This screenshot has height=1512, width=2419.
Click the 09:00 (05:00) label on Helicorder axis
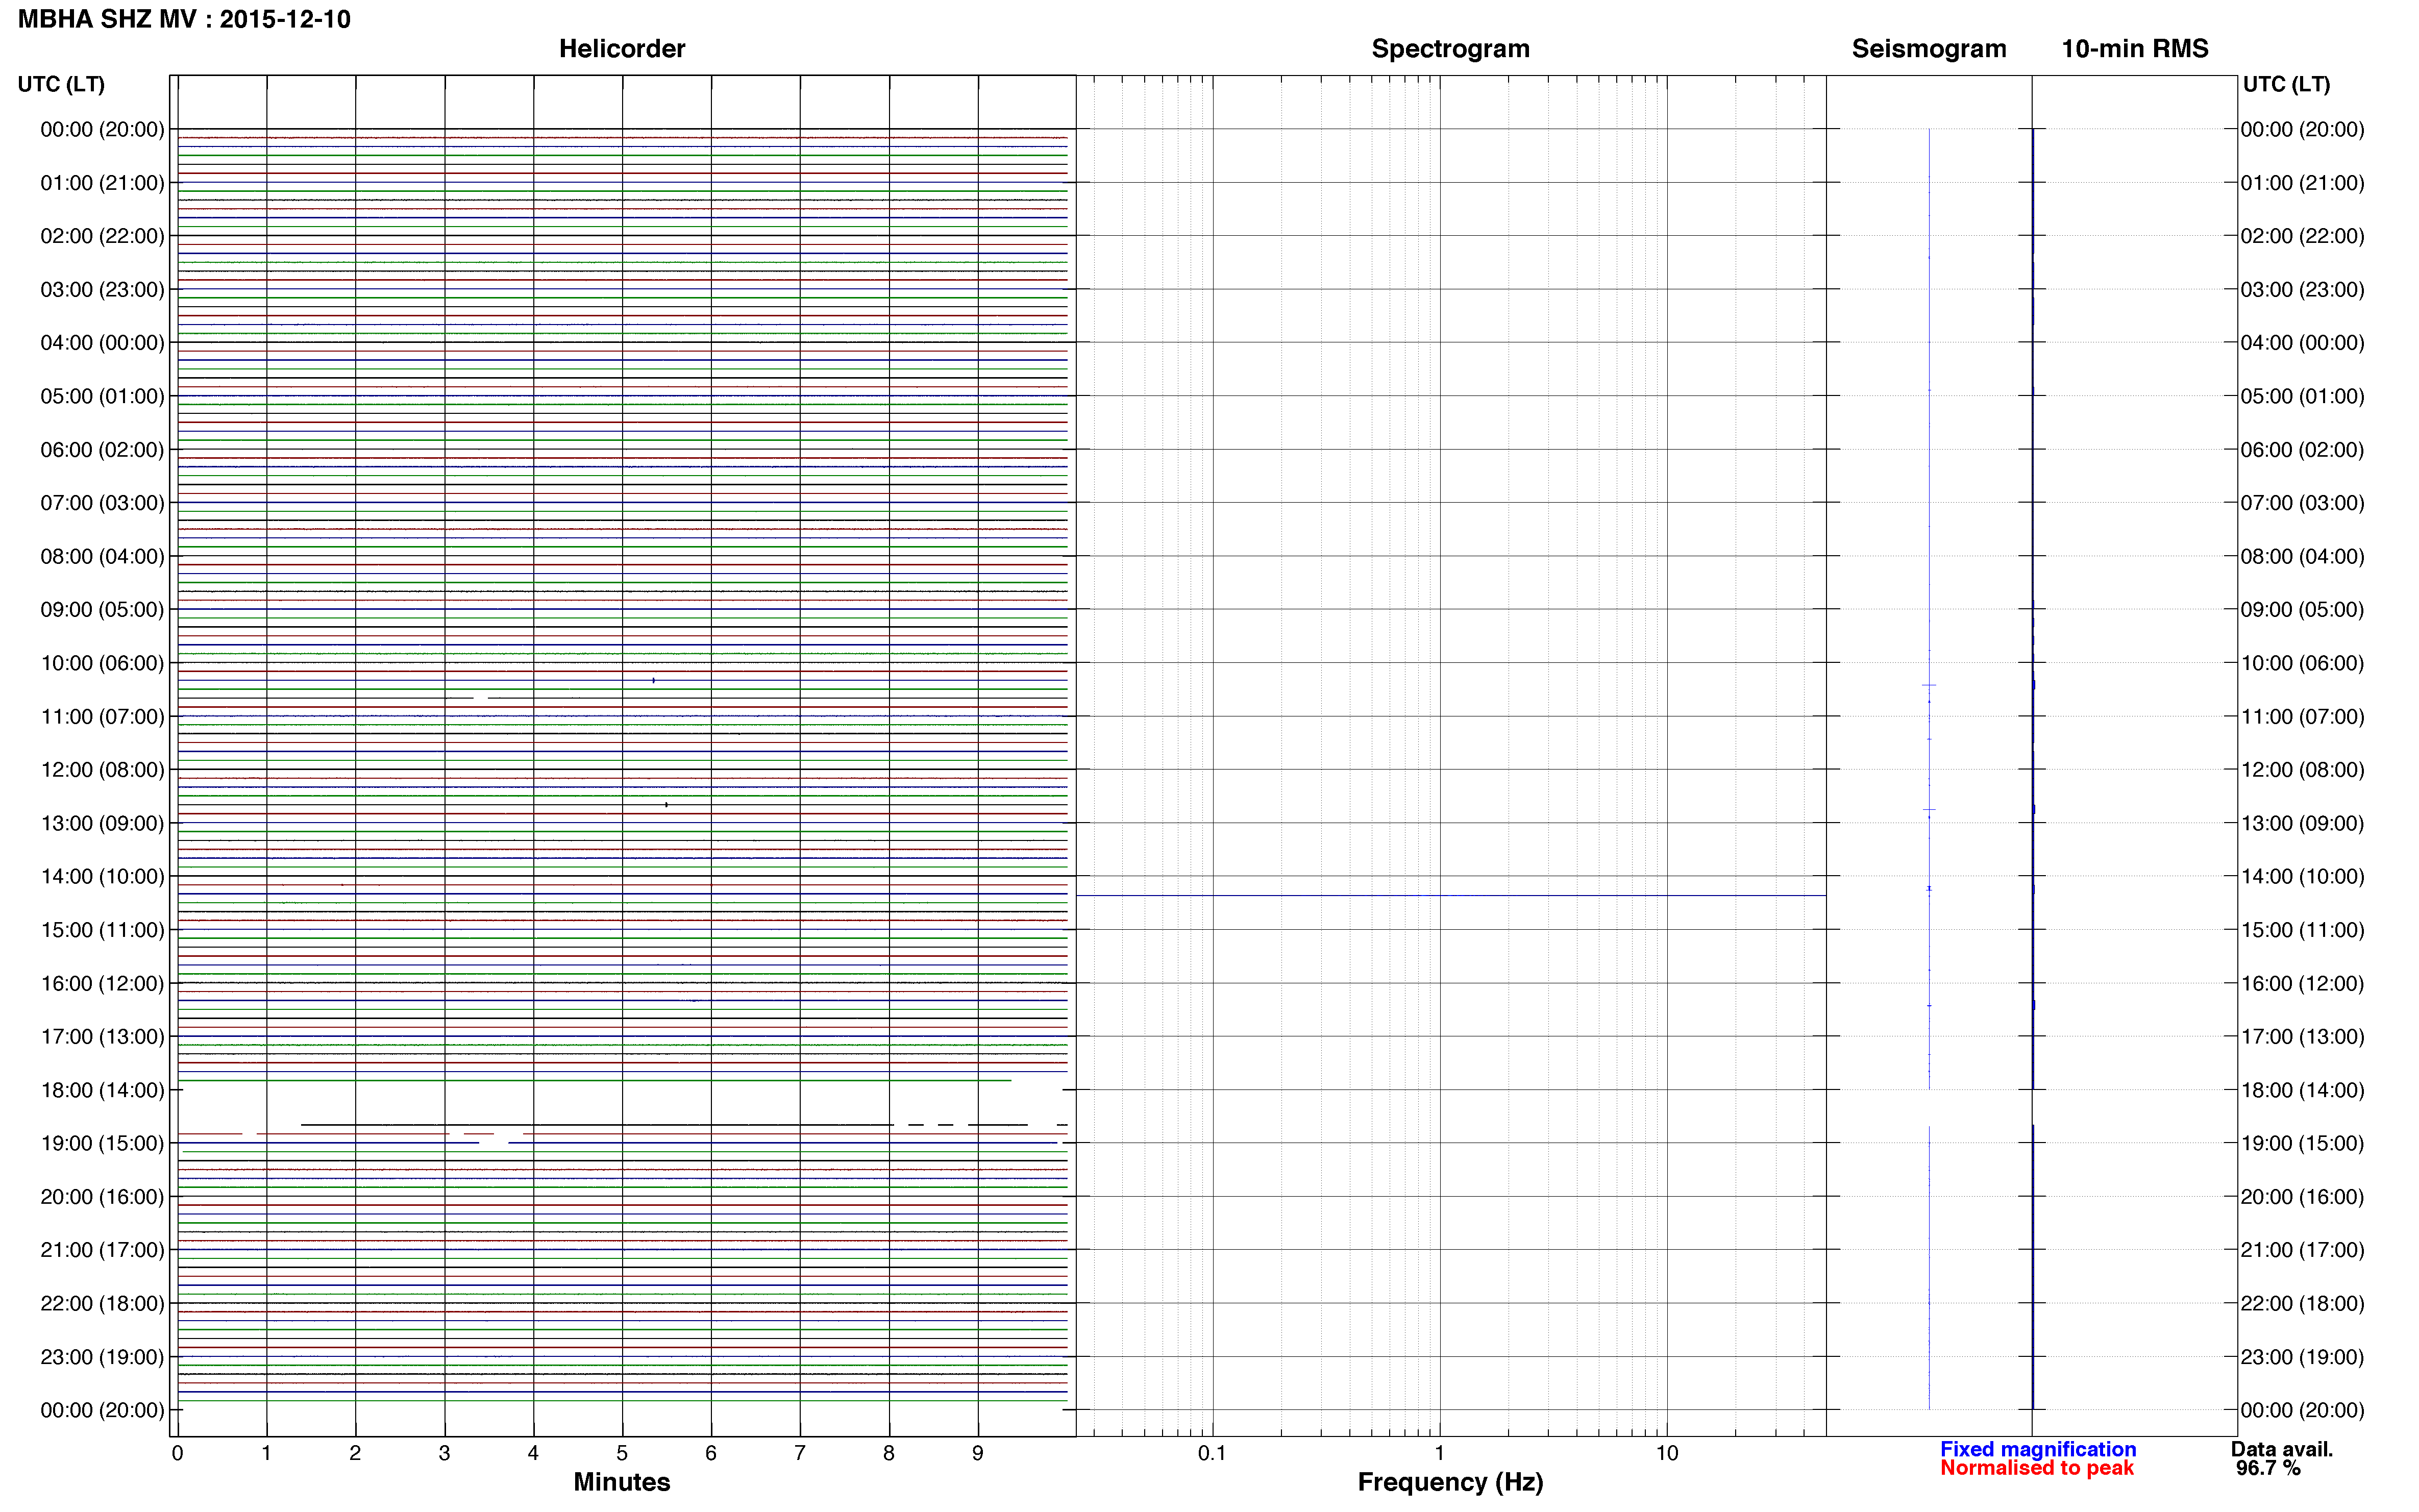pos(102,610)
